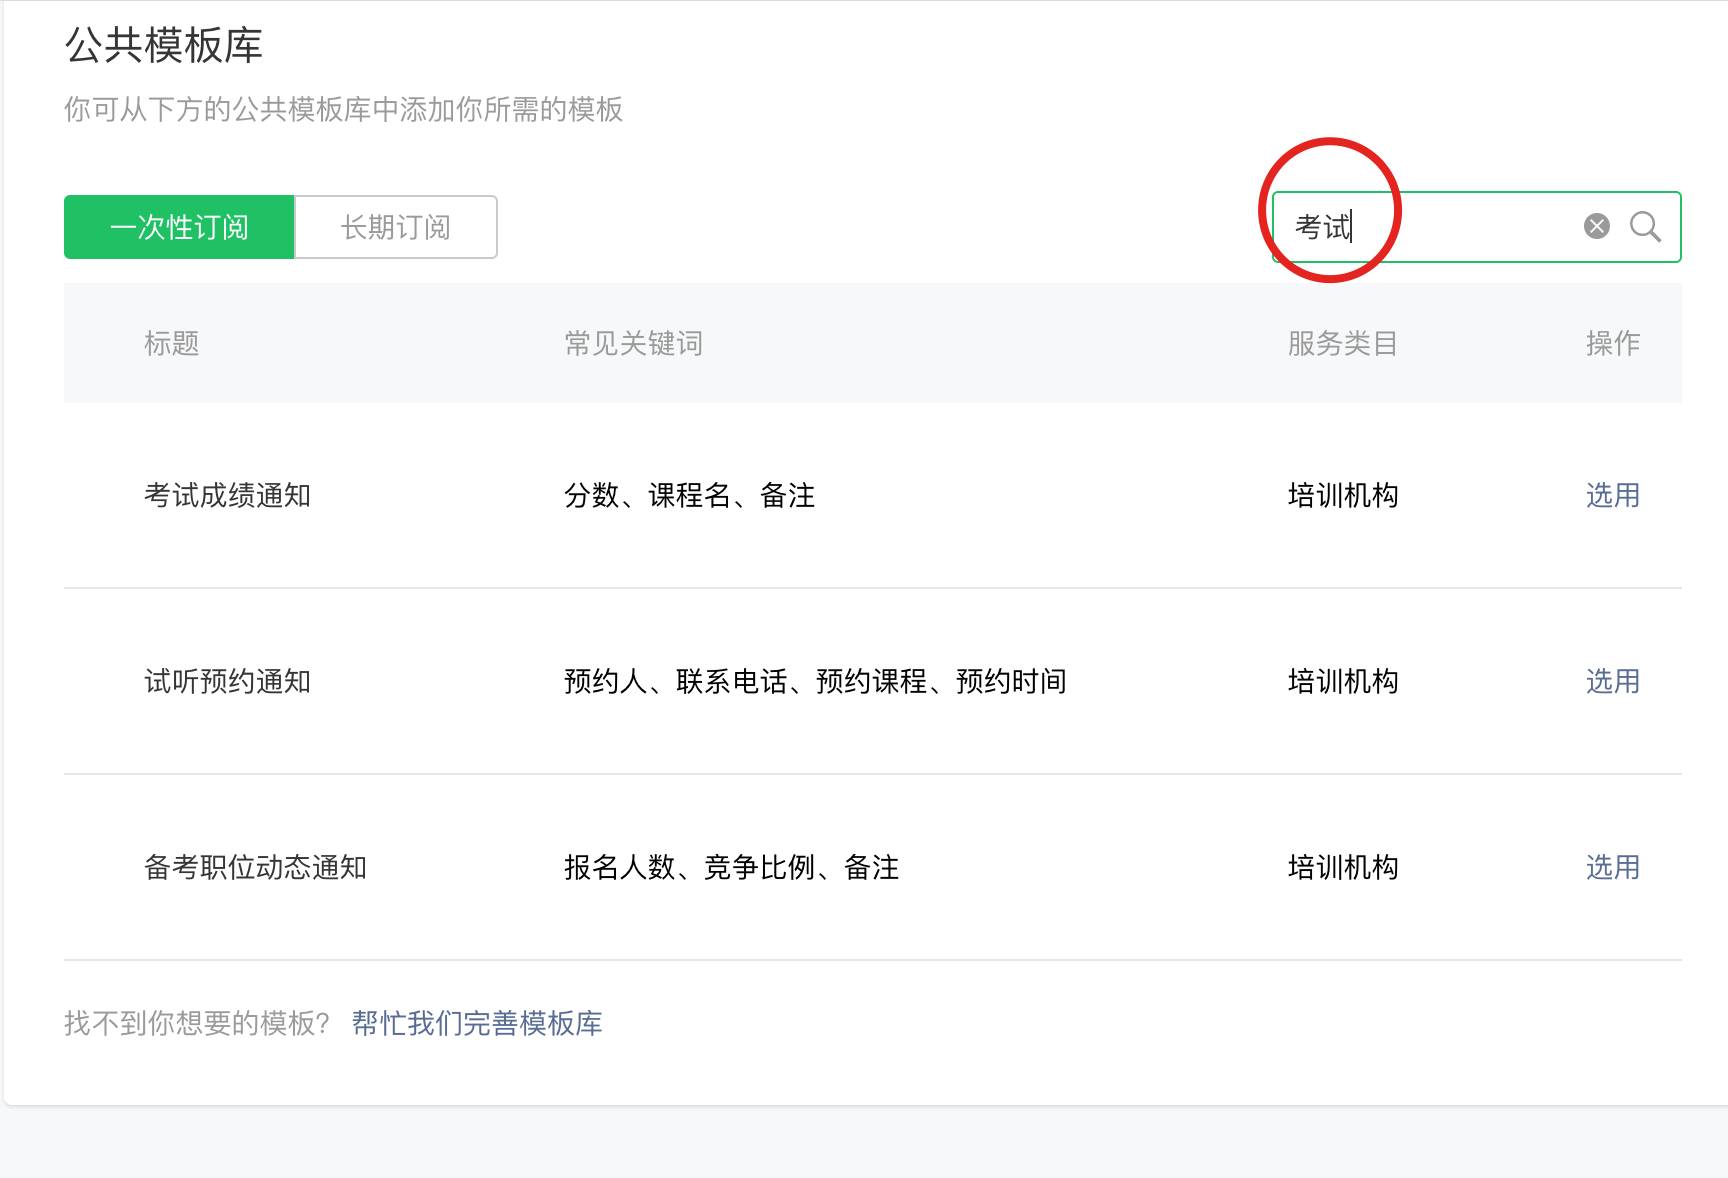Click keywords 分数、课程名、备注
1728x1178 pixels.
tap(690, 495)
